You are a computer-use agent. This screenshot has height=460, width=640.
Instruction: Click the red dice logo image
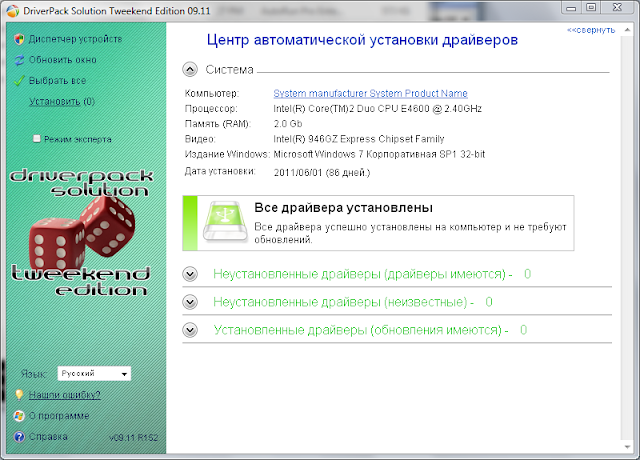[x=82, y=232]
